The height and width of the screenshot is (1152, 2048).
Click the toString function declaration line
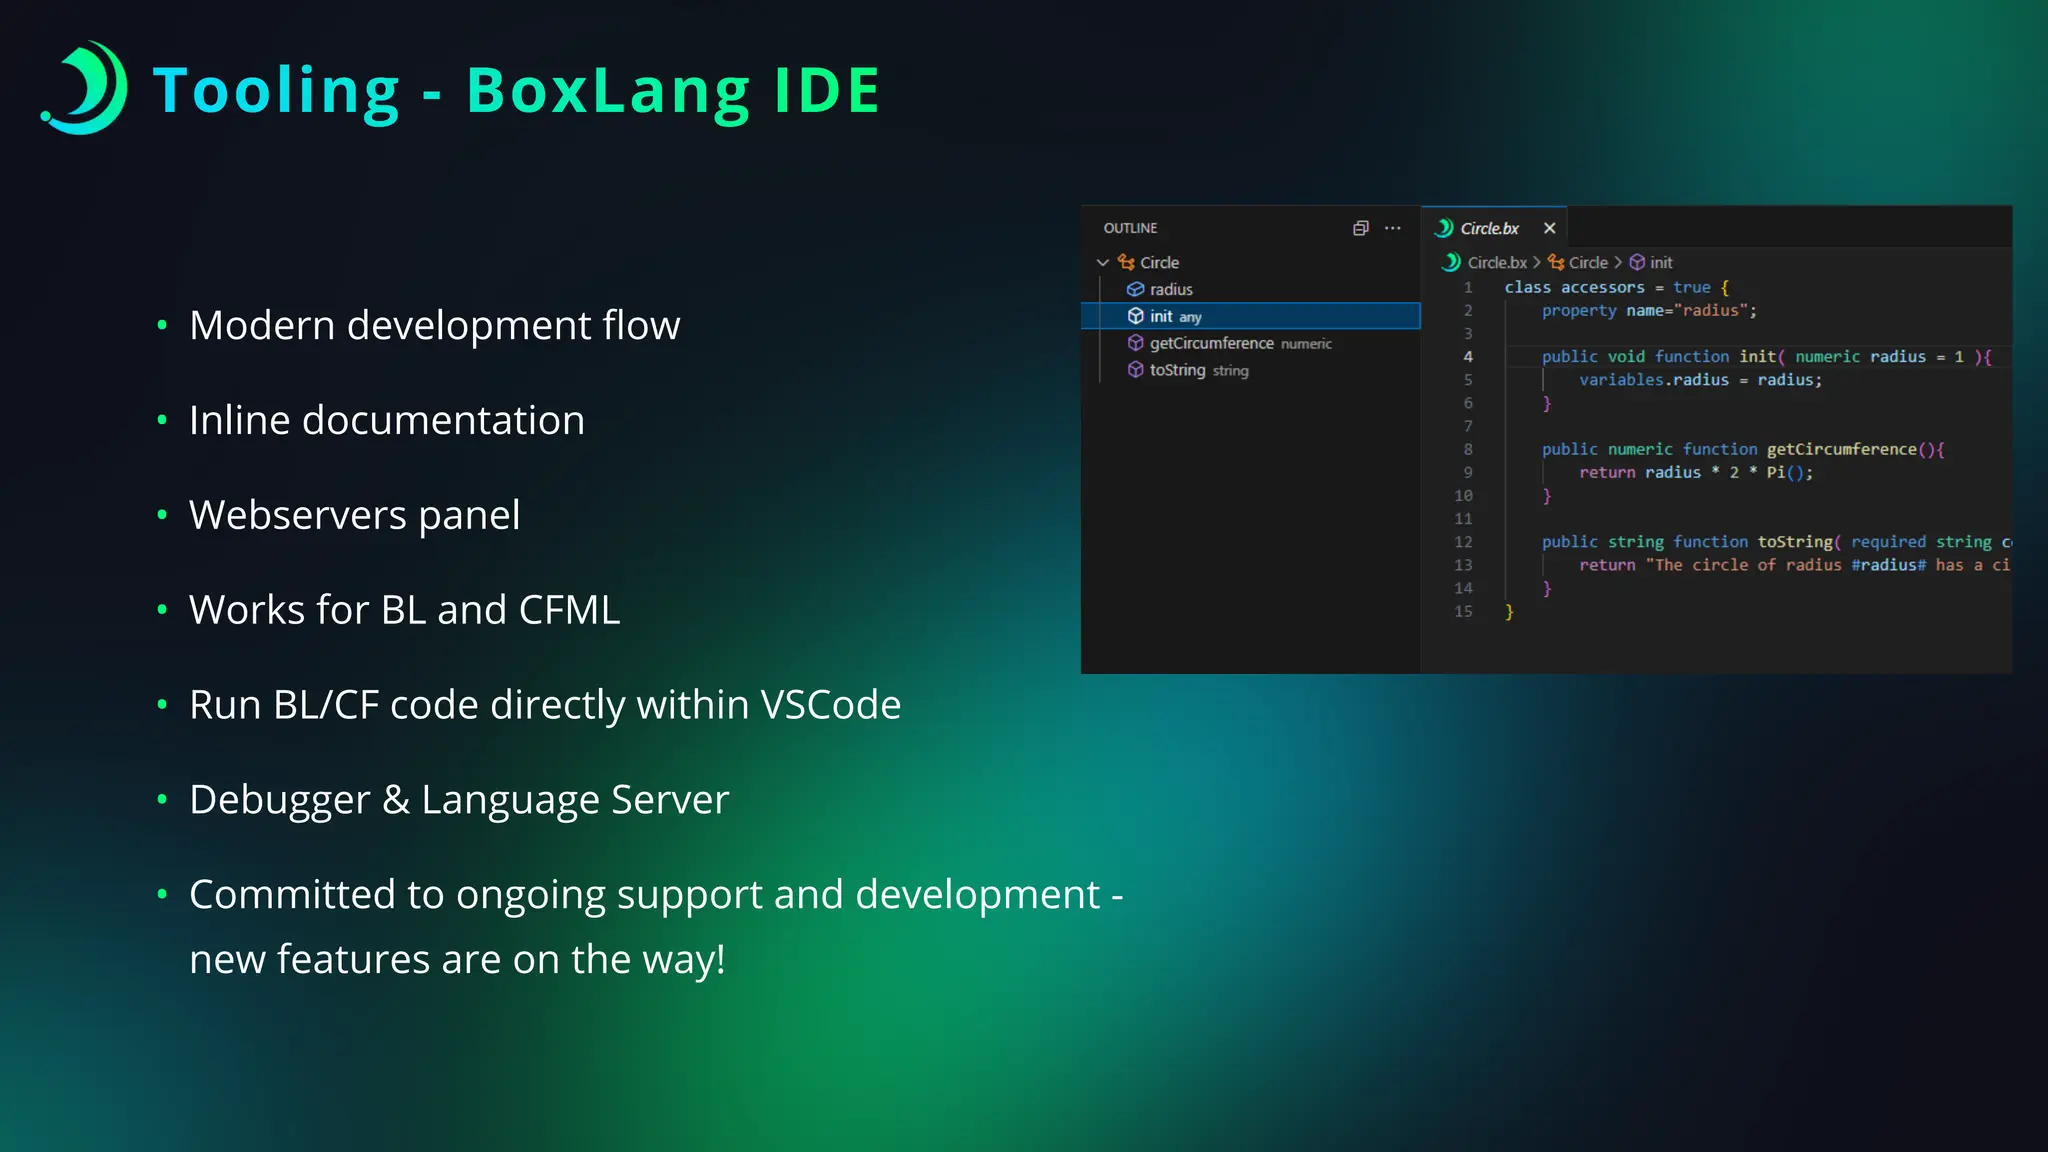pyautogui.click(x=1776, y=542)
